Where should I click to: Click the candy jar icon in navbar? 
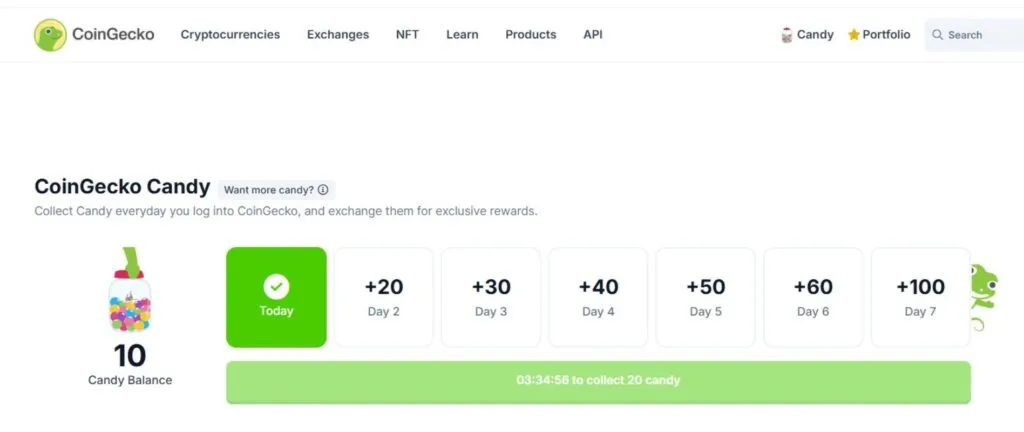click(x=787, y=35)
